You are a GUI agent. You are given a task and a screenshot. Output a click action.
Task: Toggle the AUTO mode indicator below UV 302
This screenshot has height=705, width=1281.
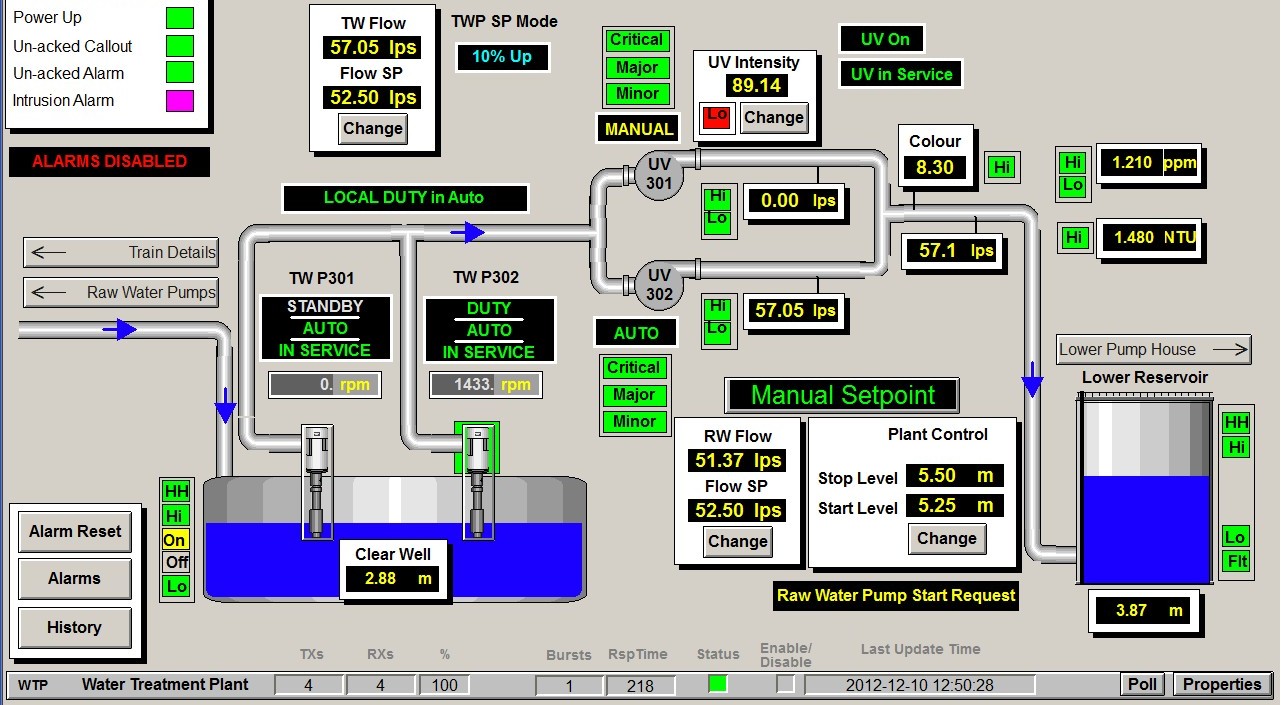636,332
